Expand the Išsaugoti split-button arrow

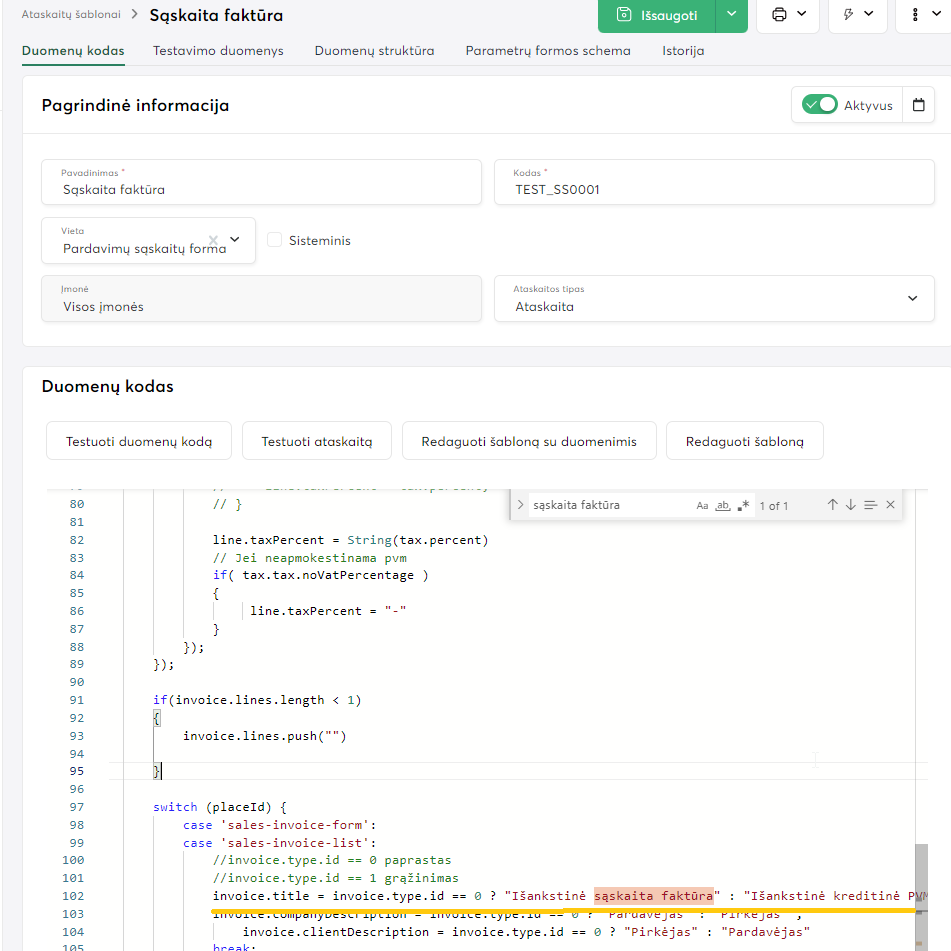[x=732, y=15]
